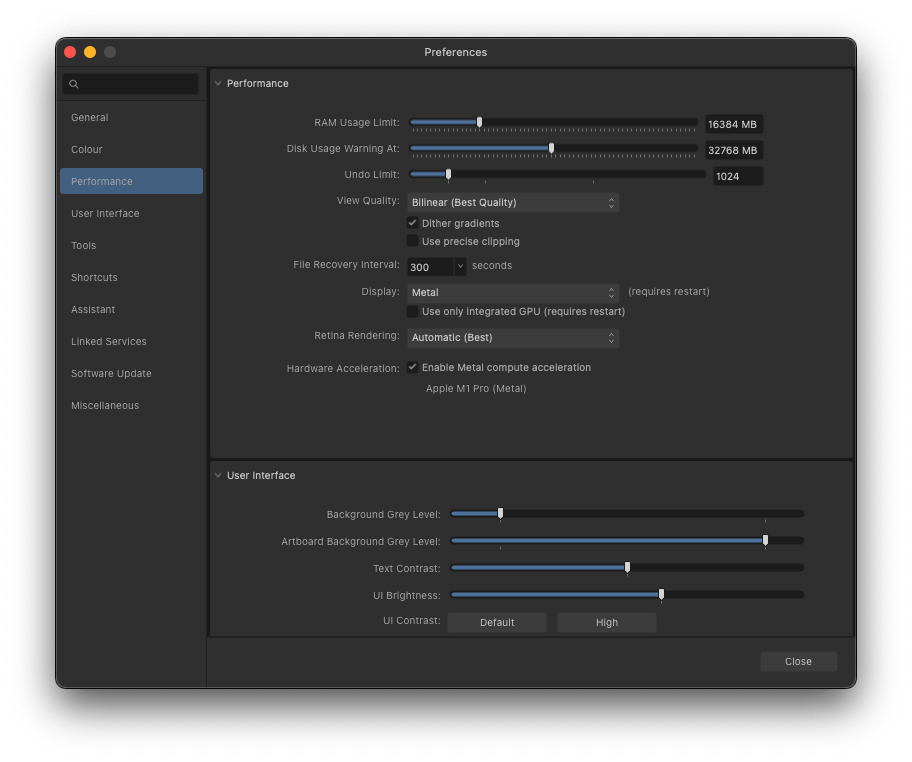Enable Use precise clipping checkbox
The image size is (912, 762).
(412, 241)
